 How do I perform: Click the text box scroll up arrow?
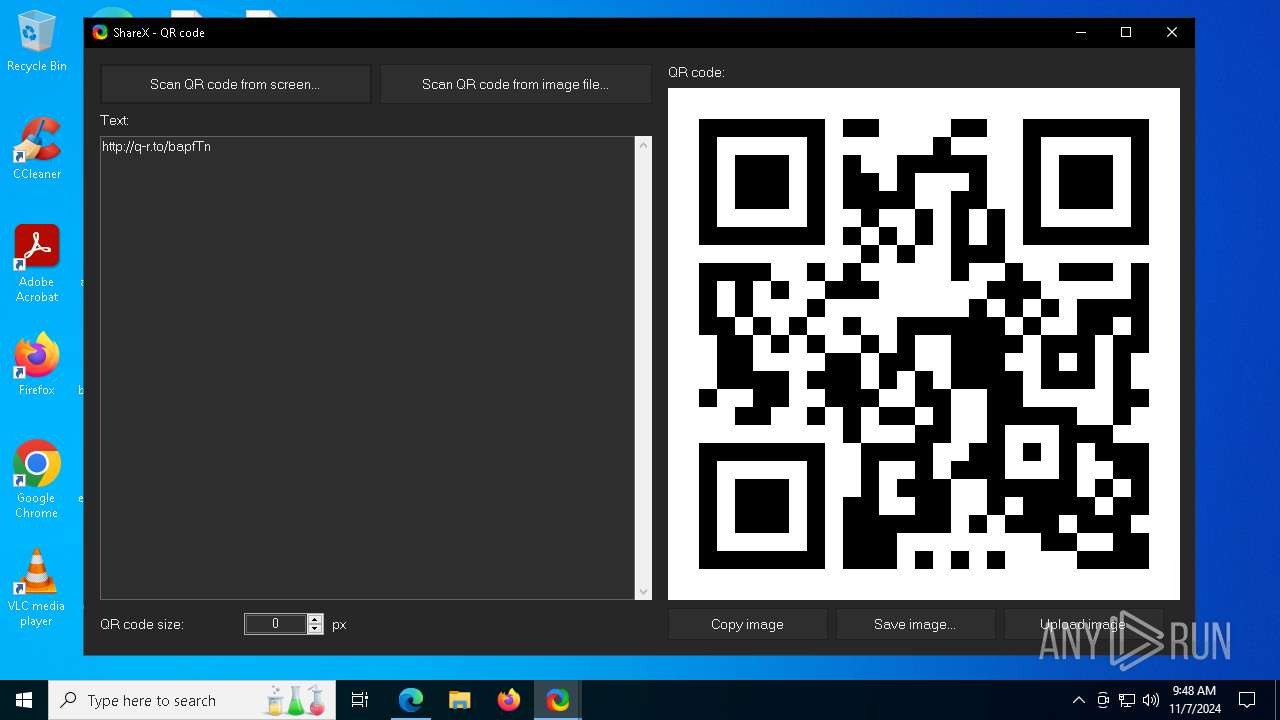click(643, 146)
